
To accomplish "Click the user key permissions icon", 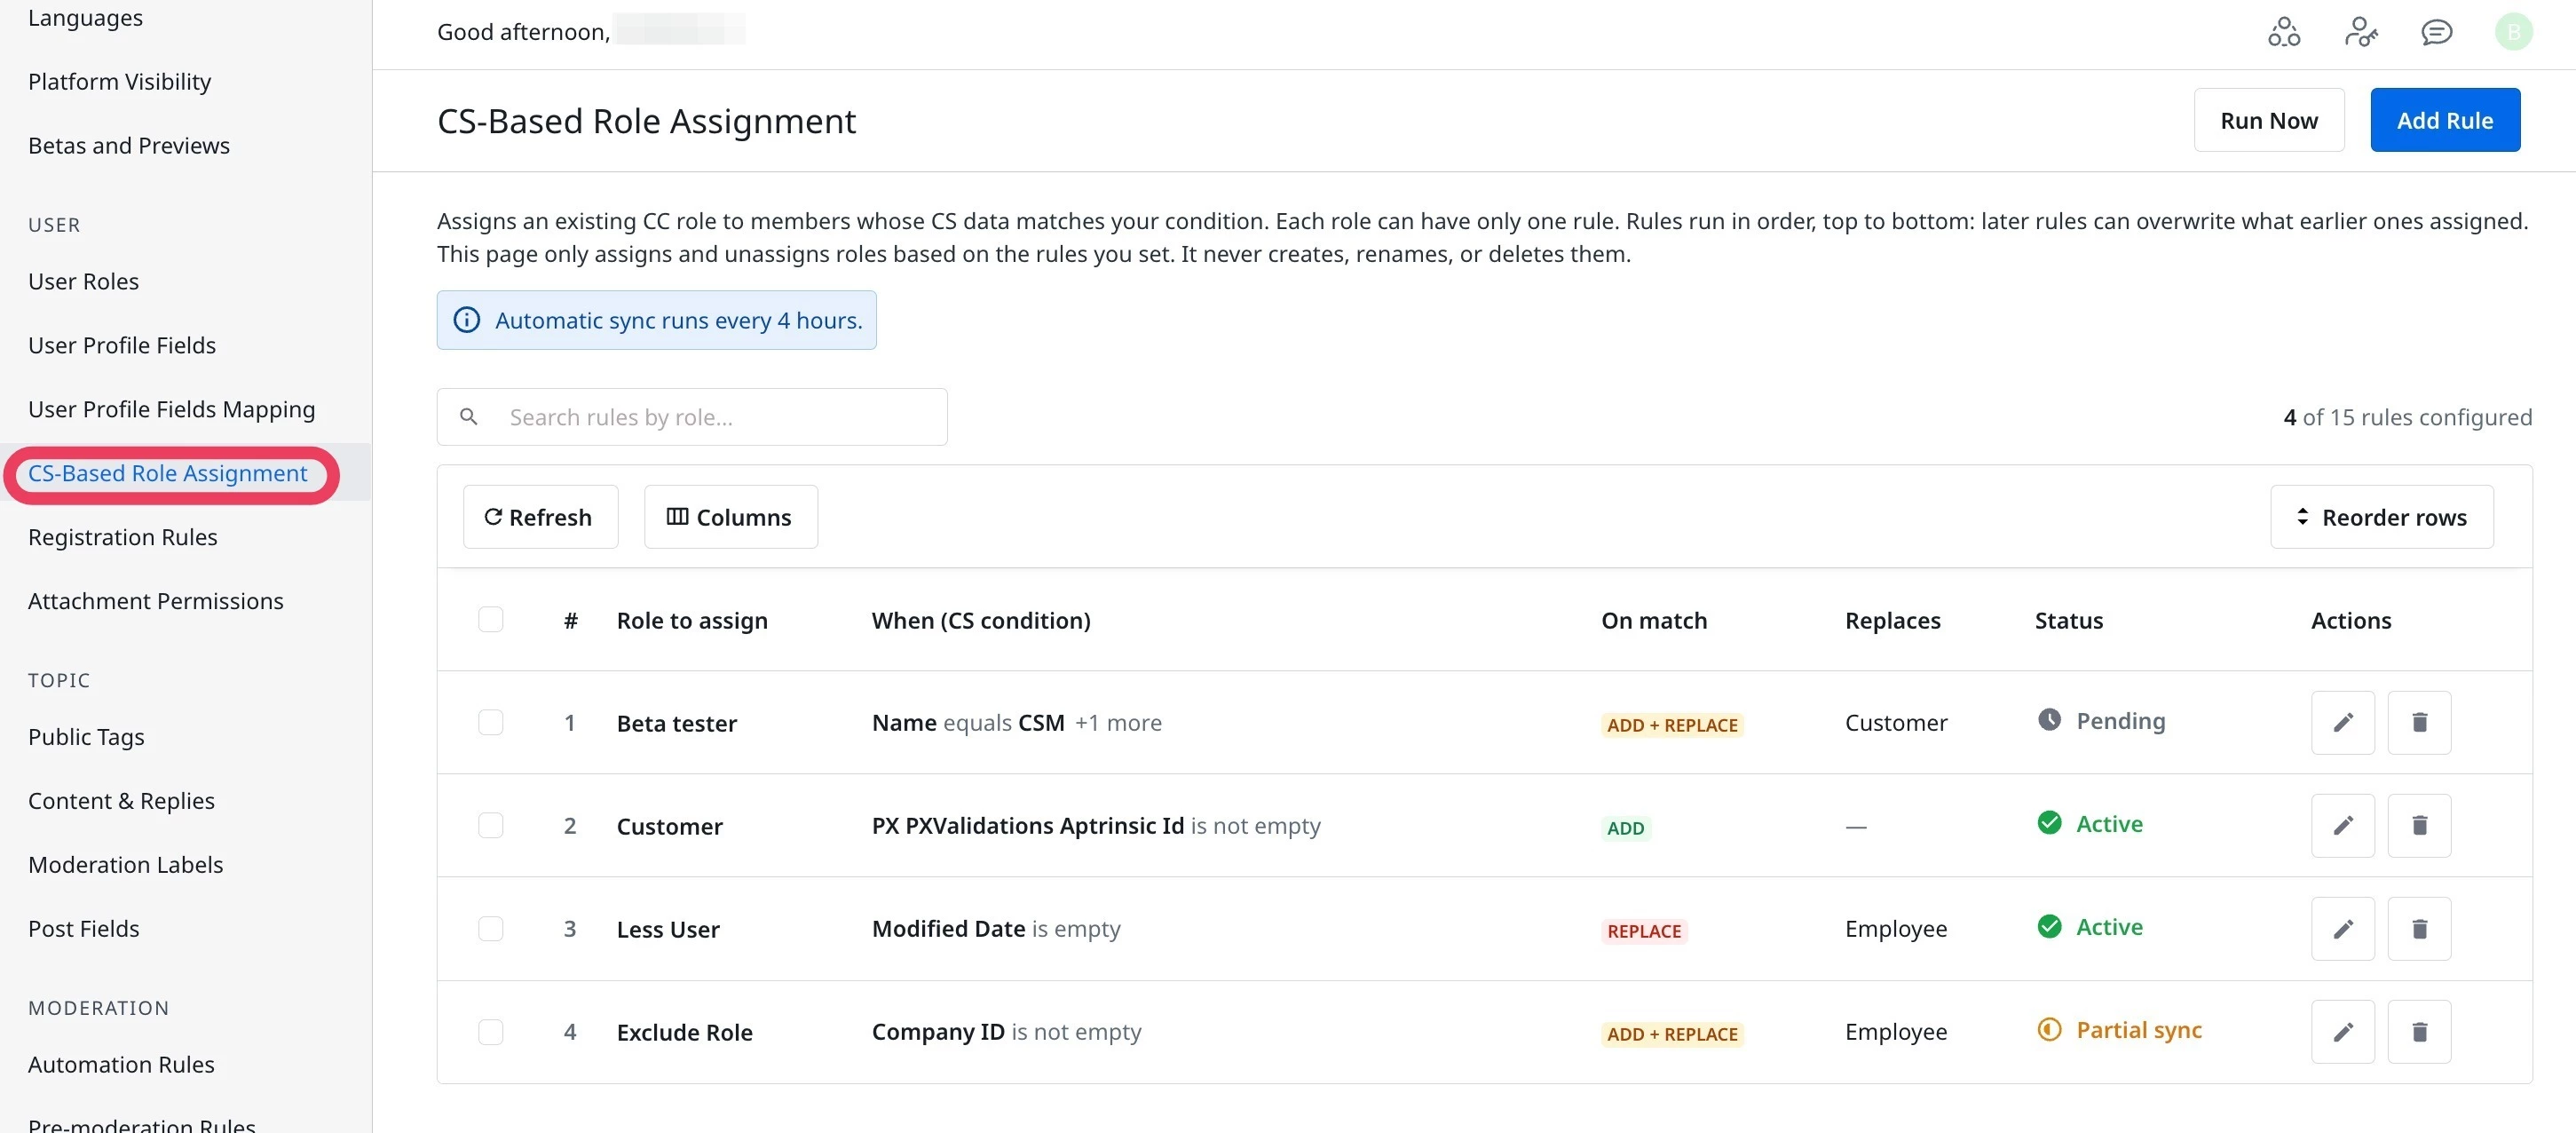I will (2361, 32).
